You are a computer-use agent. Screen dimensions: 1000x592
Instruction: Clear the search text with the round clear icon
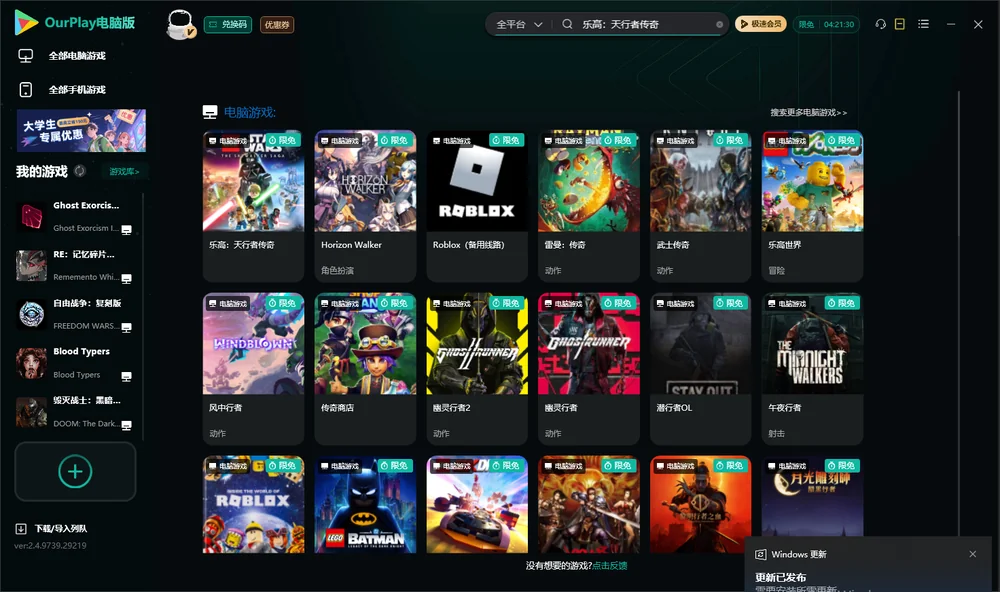pyautogui.click(x=719, y=25)
